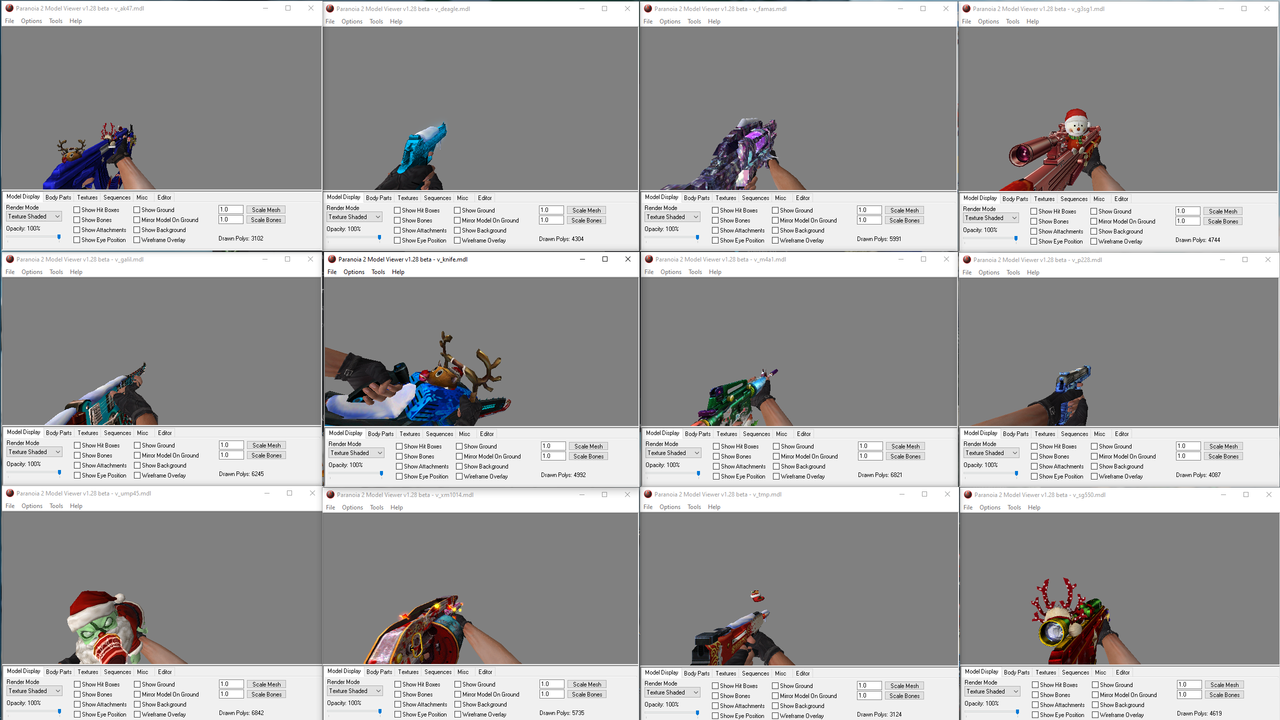Switch to Textures tab in v_m4a1.mdl window
Viewport: 1280px width, 720px height.
tap(727, 434)
